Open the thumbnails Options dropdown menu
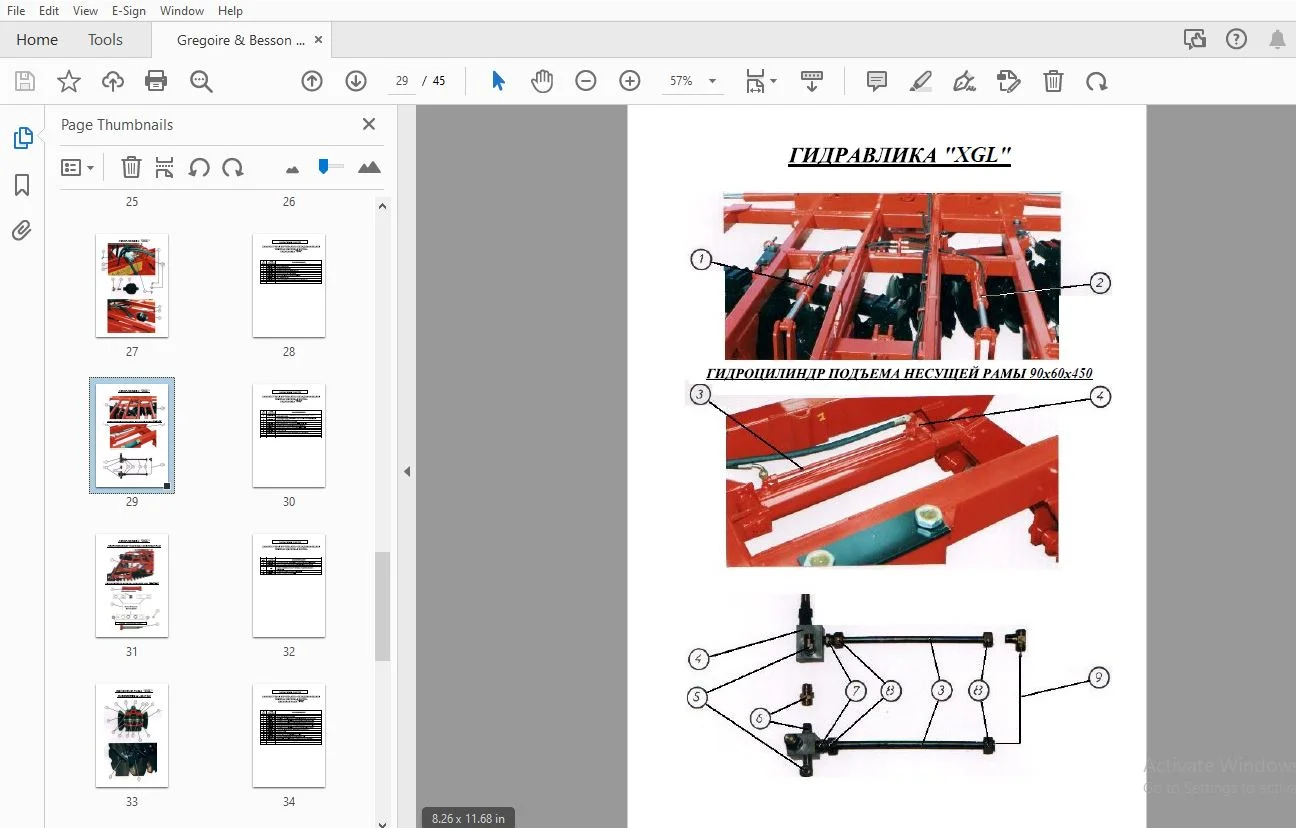 [x=77, y=168]
